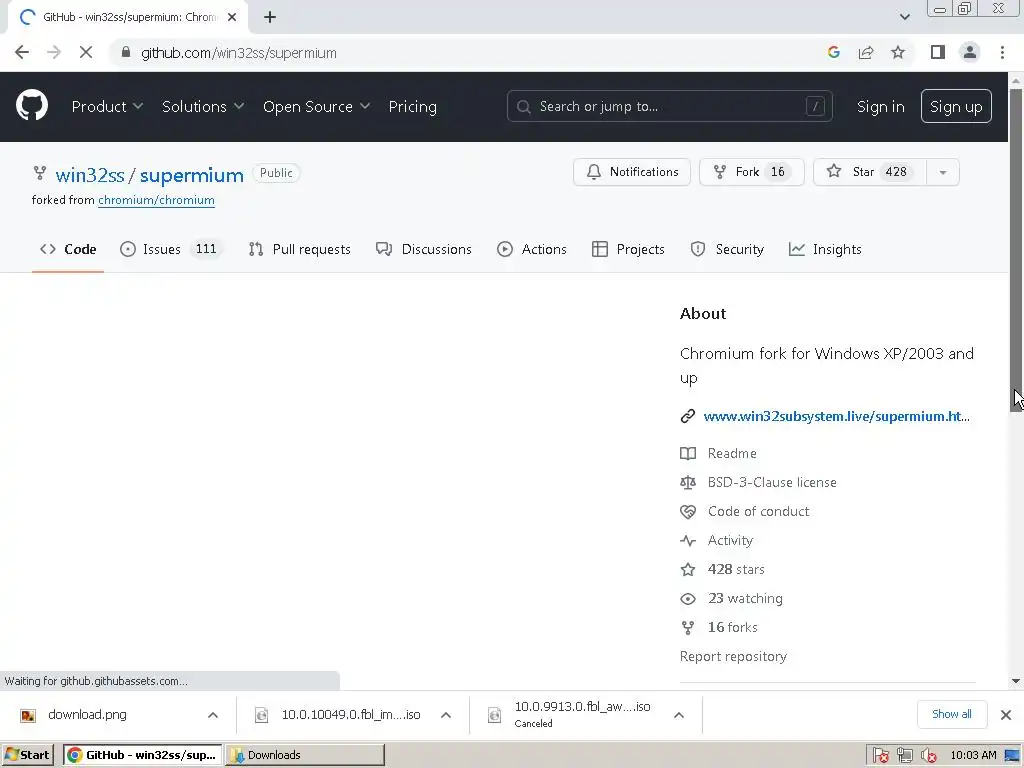Select the Code tab
This screenshot has width=1024, height=768.
pyautogui.click(x=68, y=249)
